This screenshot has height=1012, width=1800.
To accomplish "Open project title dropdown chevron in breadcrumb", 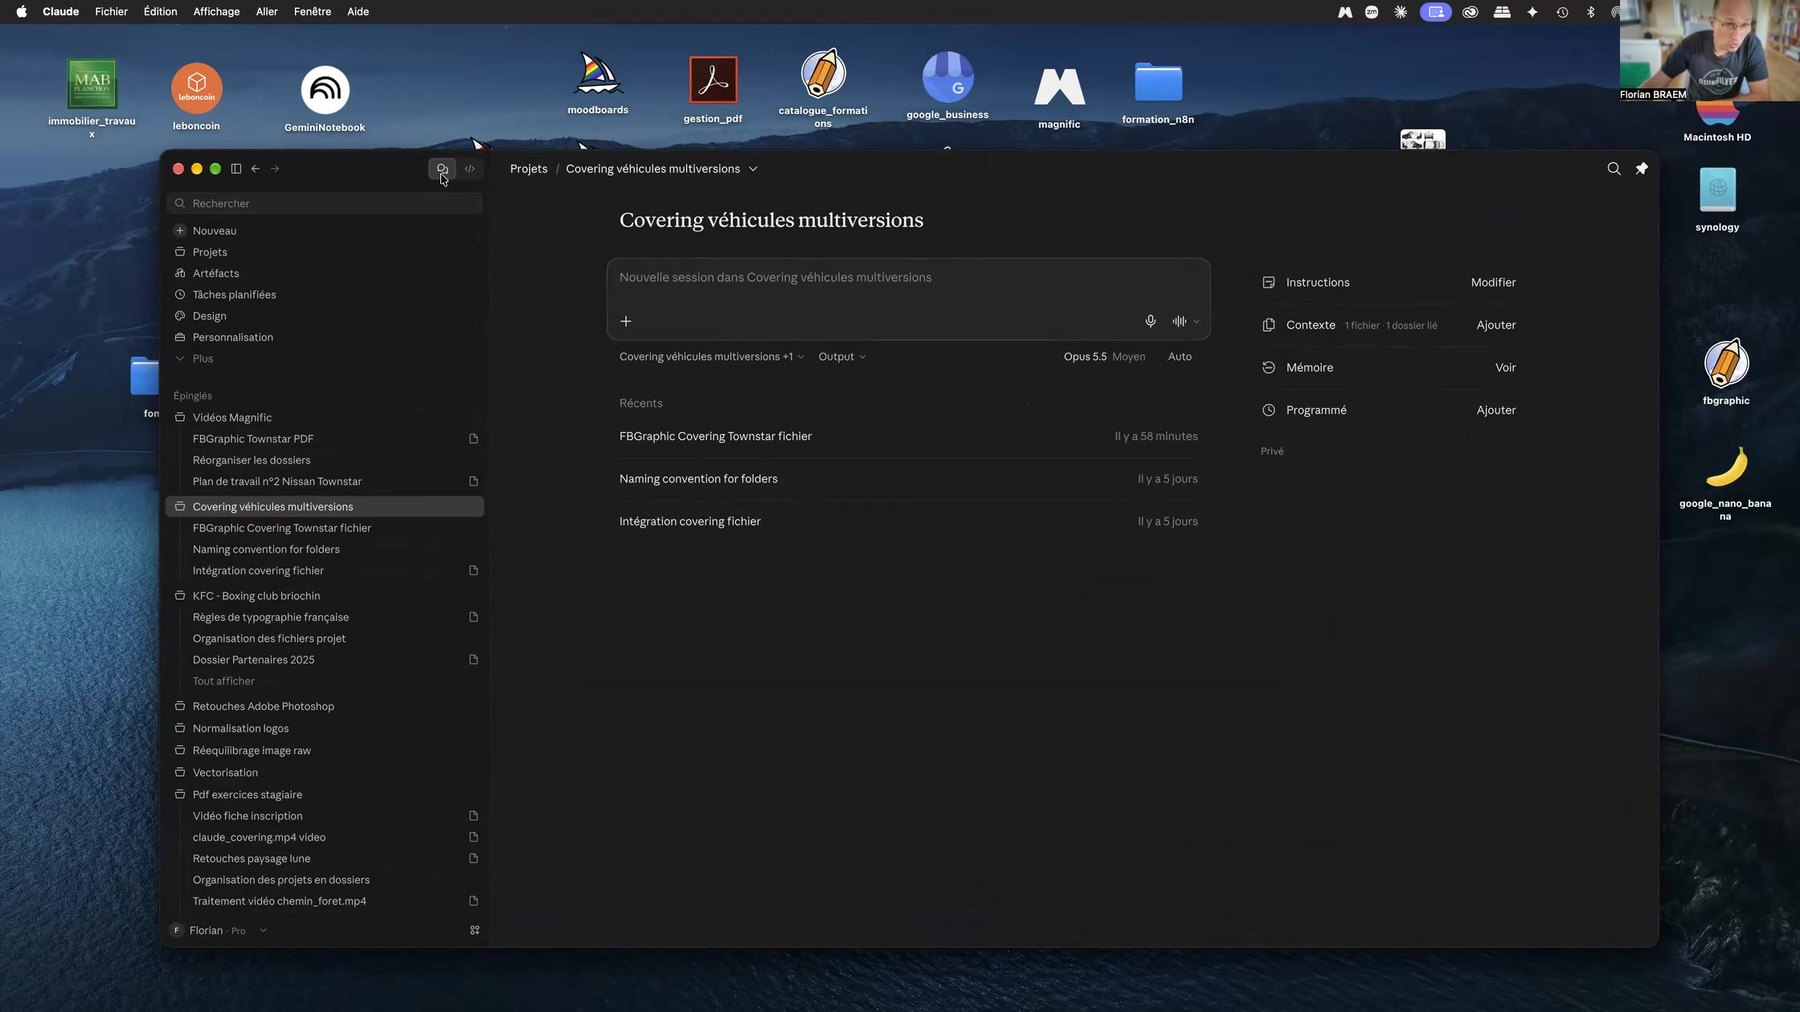I will coord(753,169).
